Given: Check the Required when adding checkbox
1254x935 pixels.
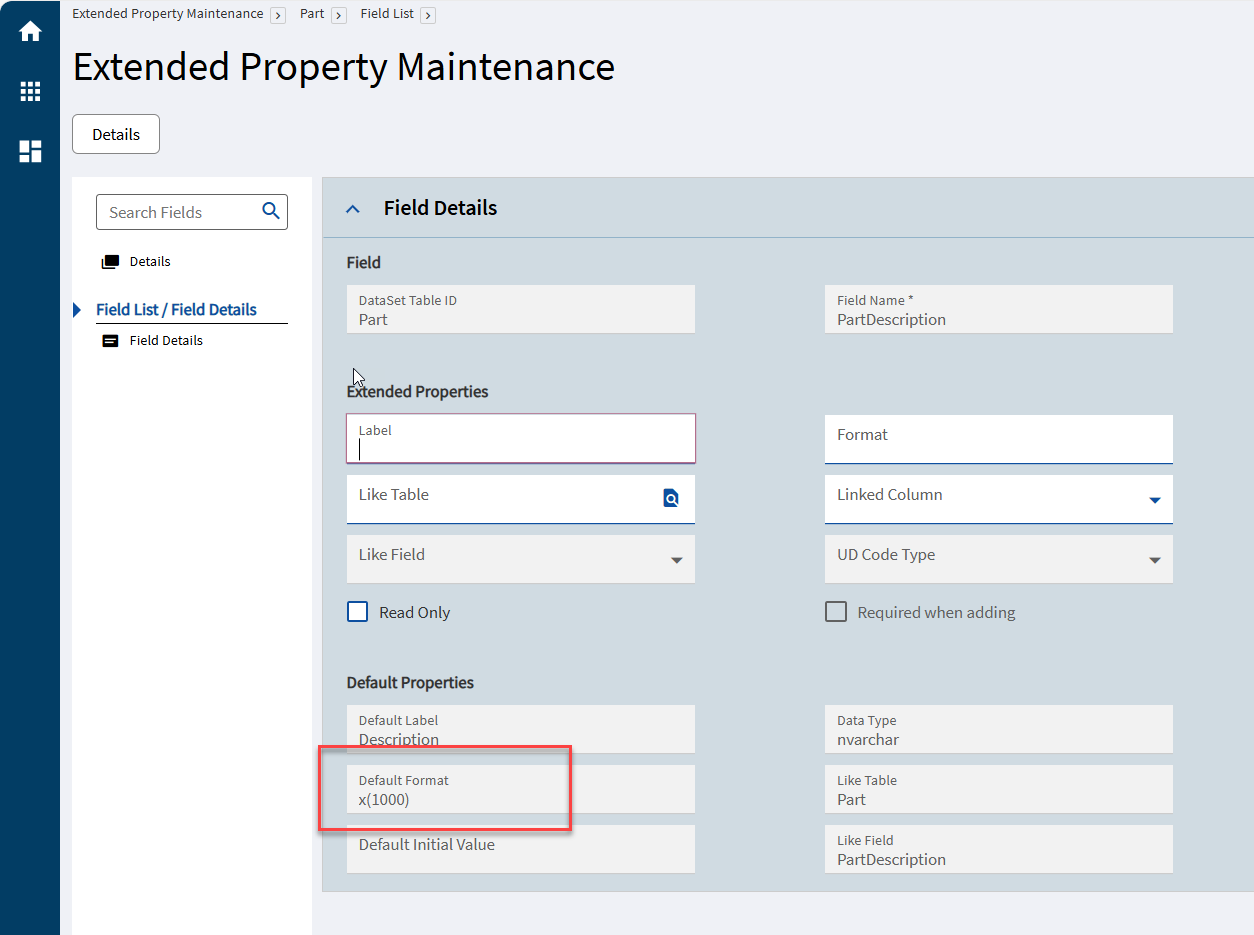Looking at the screenshot, I should (836, 612).
